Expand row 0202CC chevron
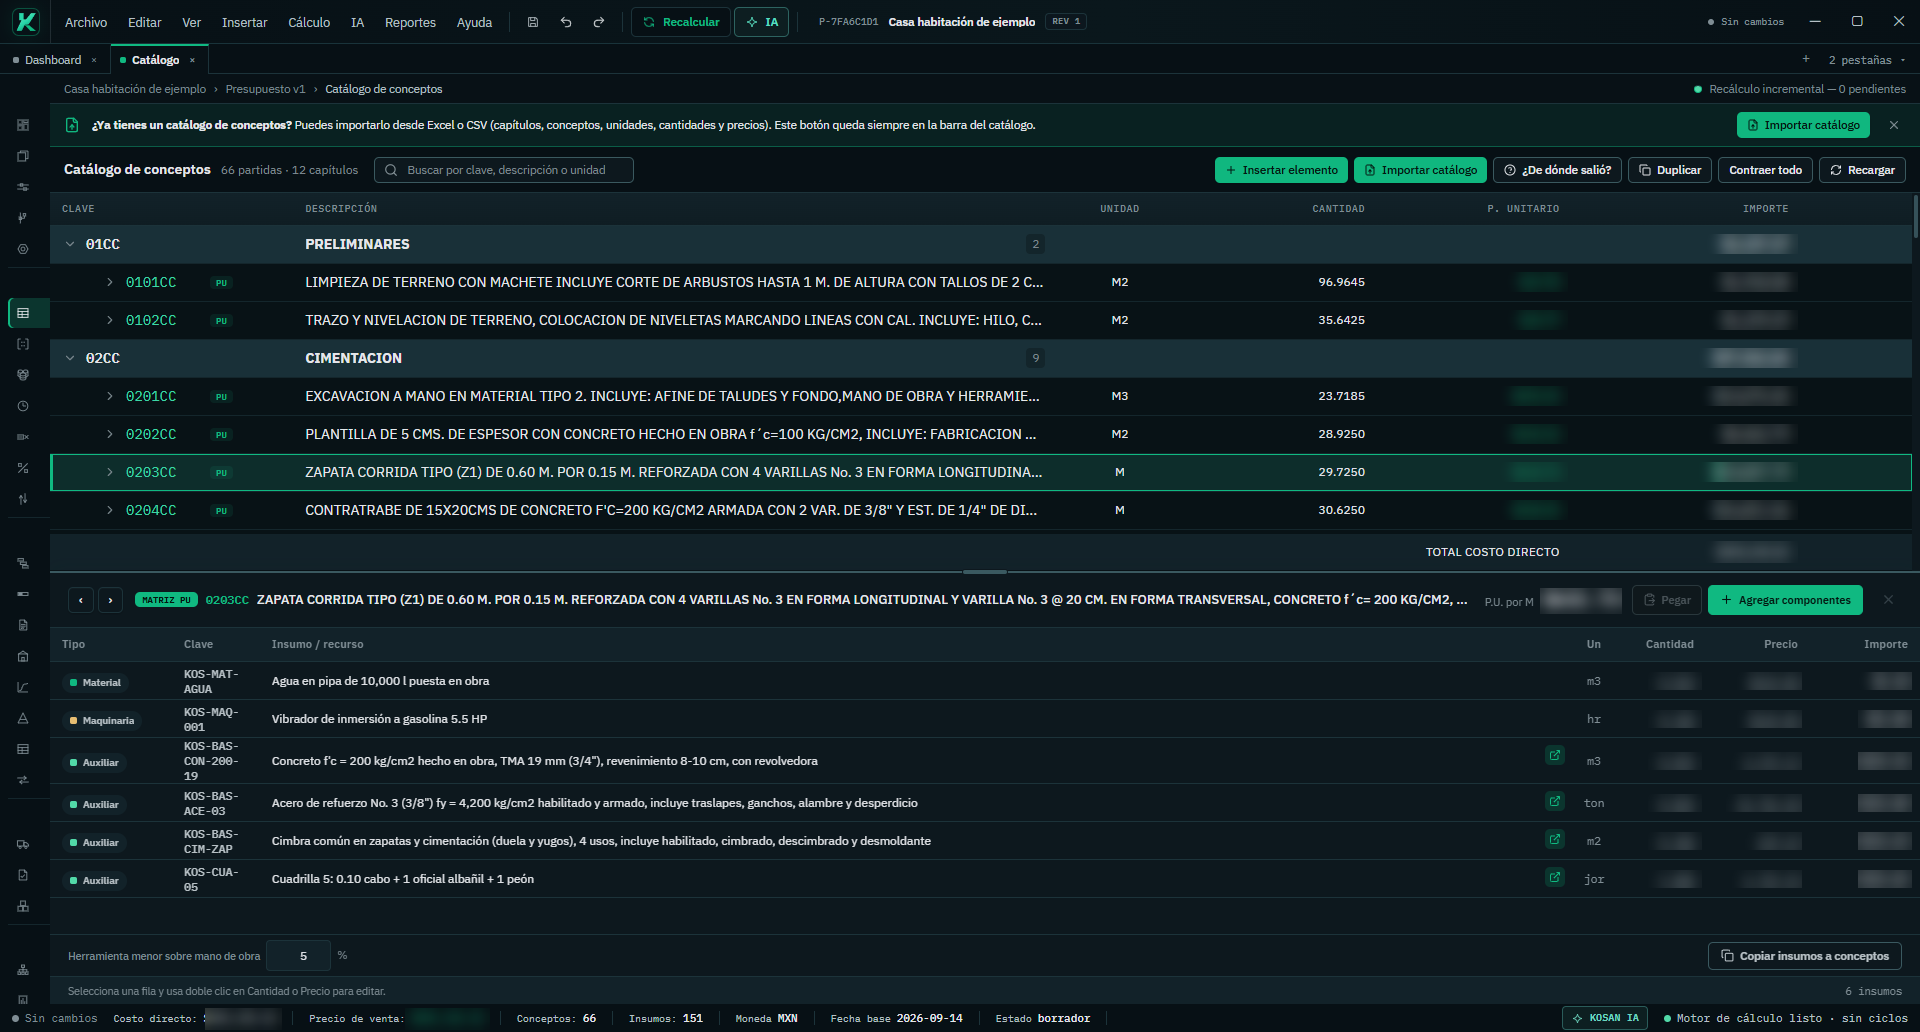 [x=110, y=434]
